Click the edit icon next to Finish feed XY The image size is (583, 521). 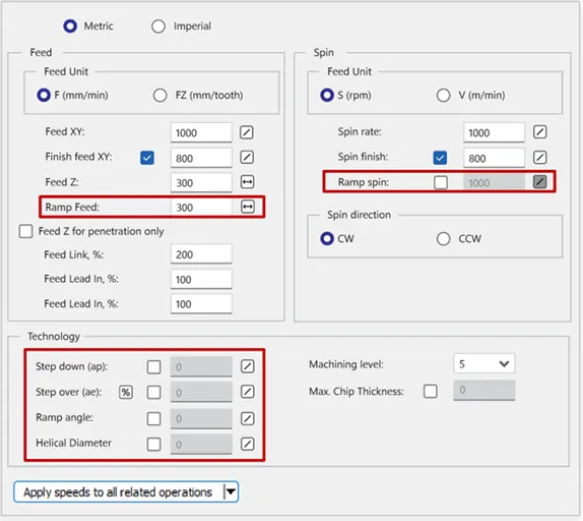coord(247,157)
